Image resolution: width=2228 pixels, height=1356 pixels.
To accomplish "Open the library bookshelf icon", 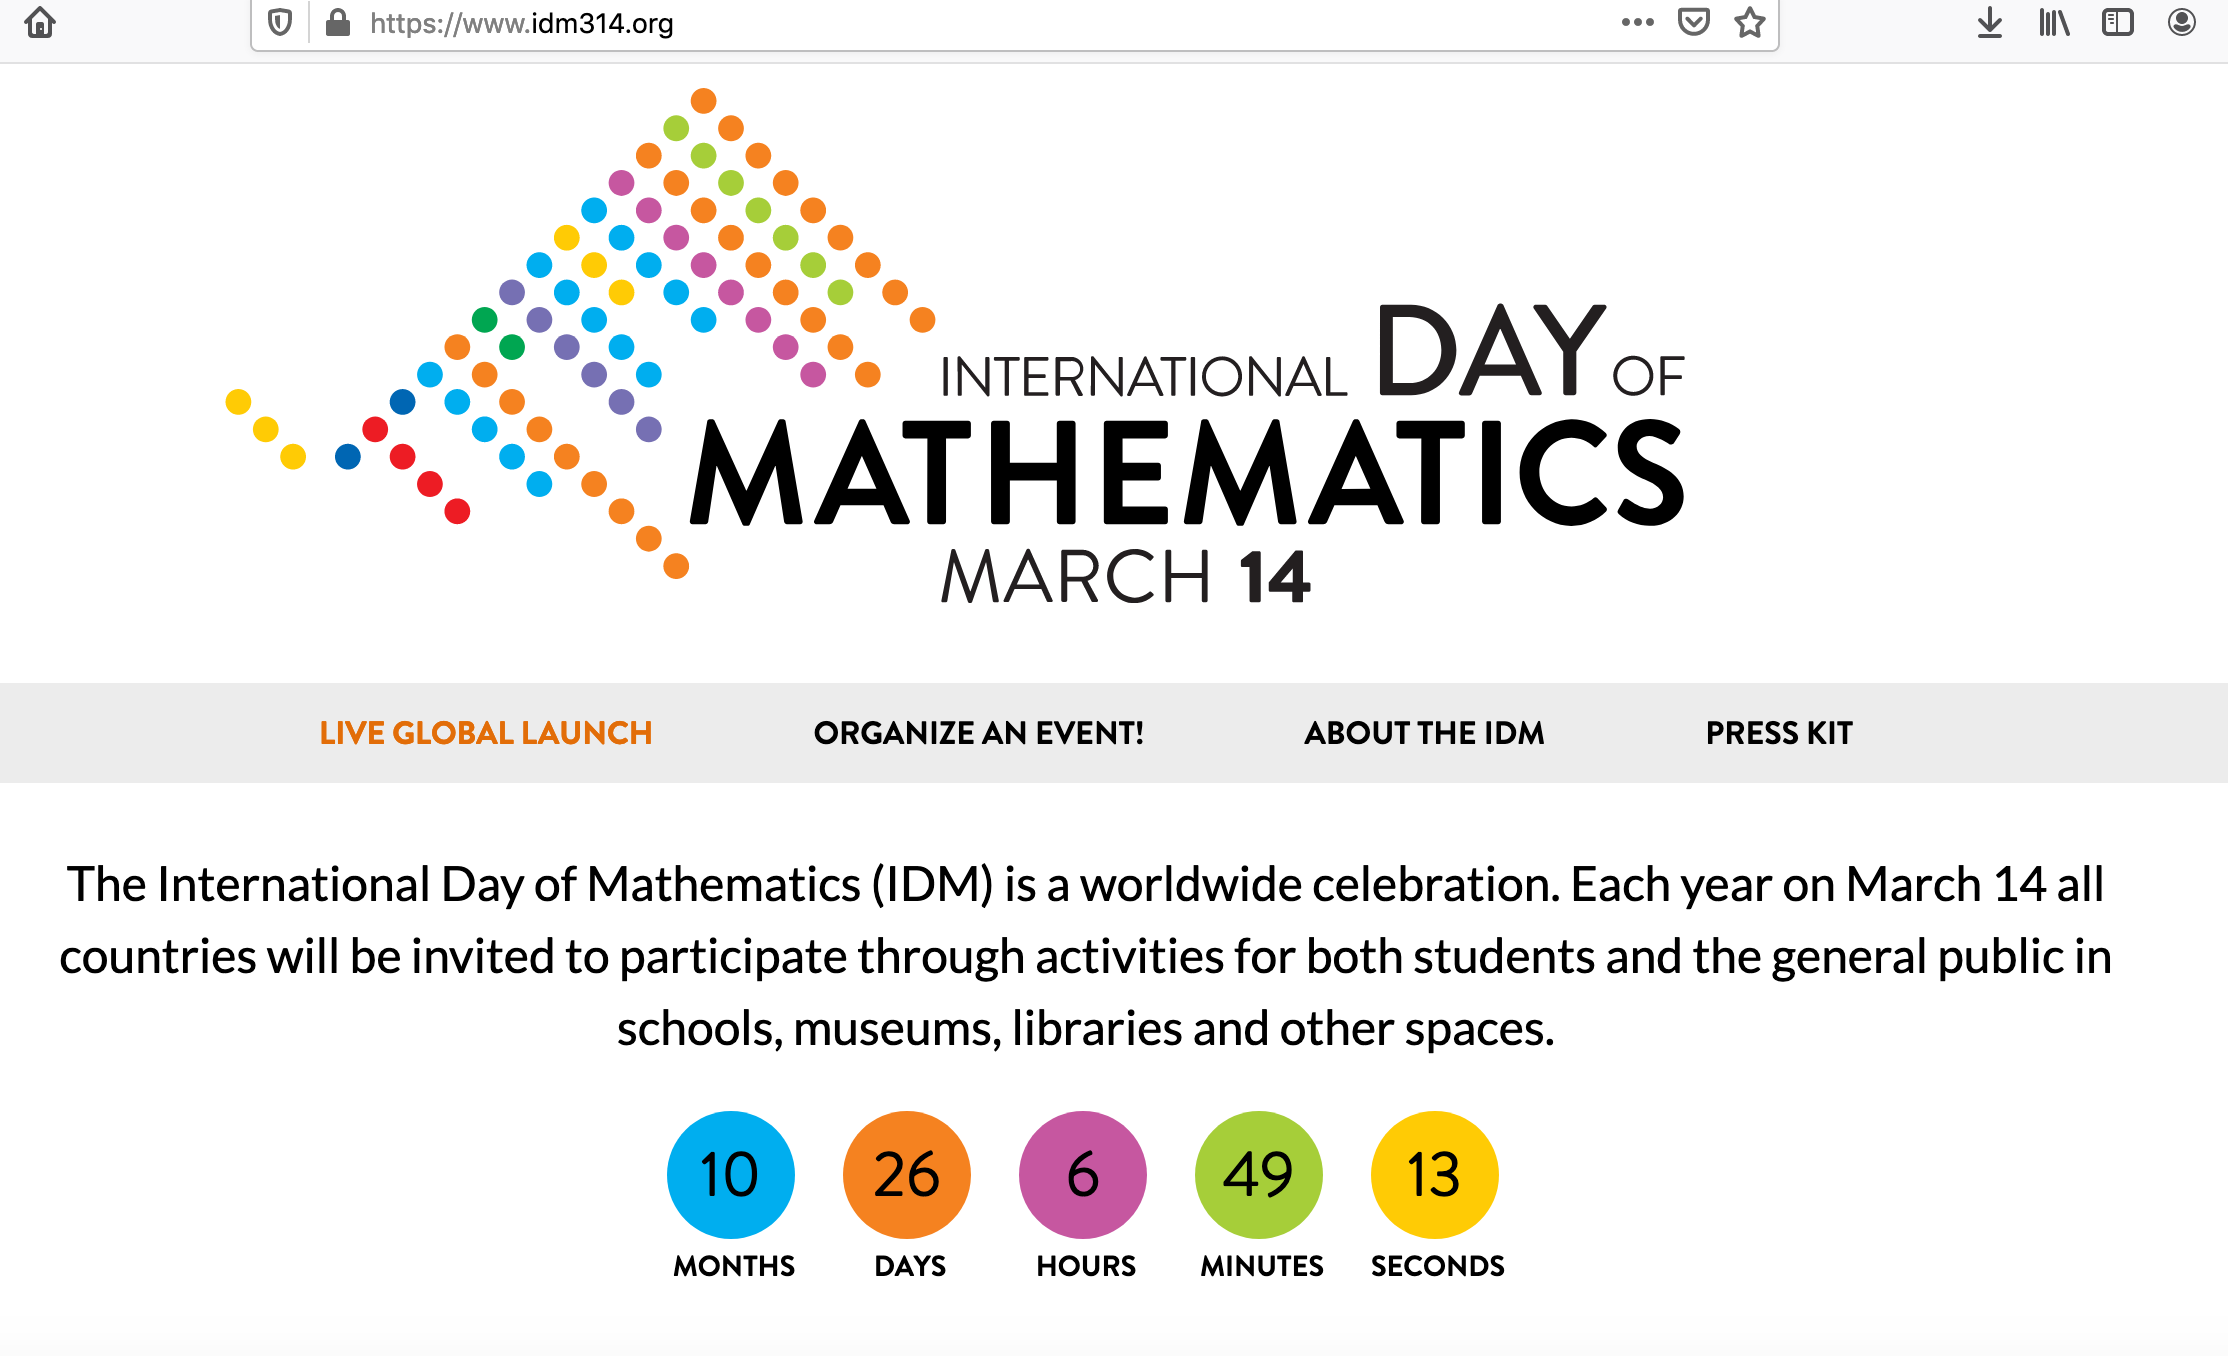I will point(2054,22).
